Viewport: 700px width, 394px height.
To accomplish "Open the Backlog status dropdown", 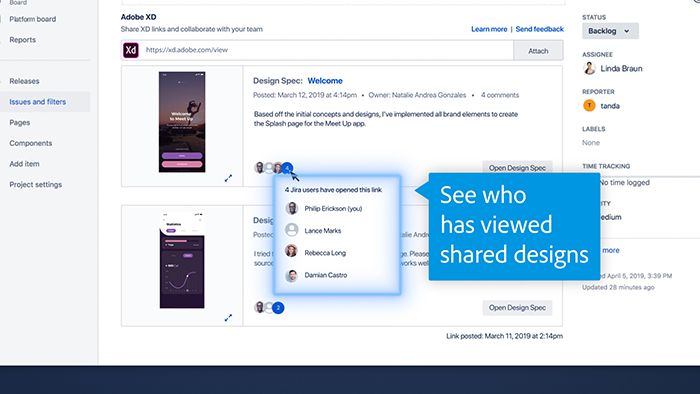I will point(610,31).
